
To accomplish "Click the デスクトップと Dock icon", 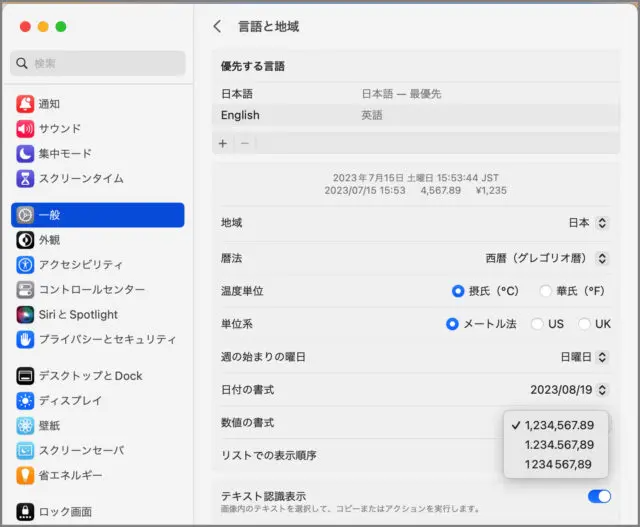I will pos(25,376).
